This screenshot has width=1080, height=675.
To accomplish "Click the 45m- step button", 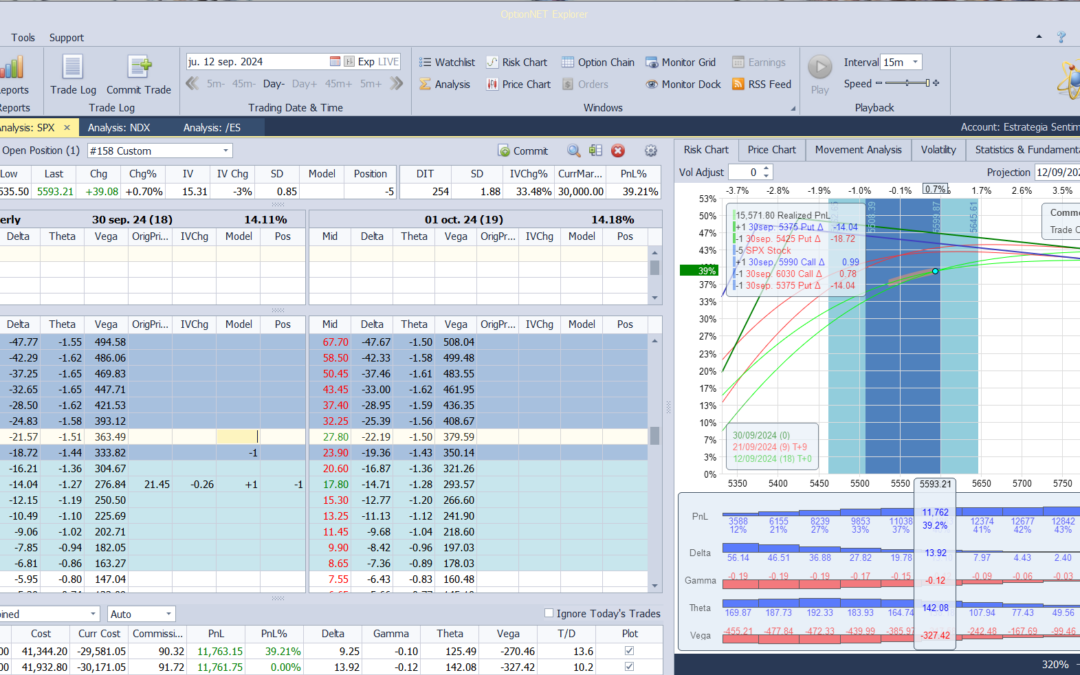I will point(243,84).
